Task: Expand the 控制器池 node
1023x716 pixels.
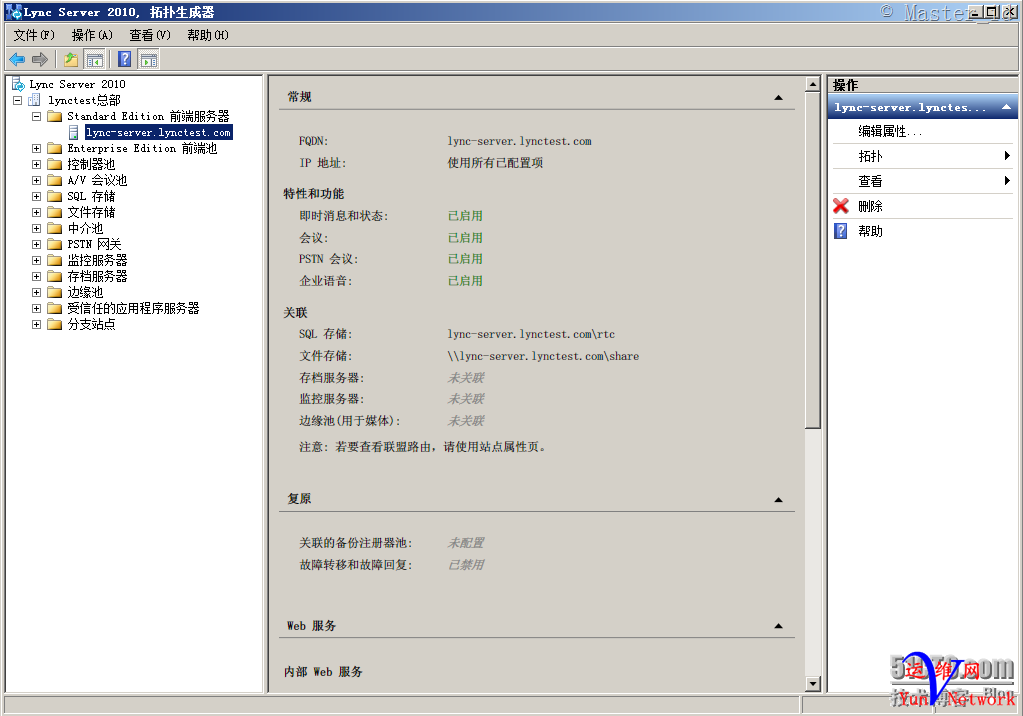Action: (37, 164)
